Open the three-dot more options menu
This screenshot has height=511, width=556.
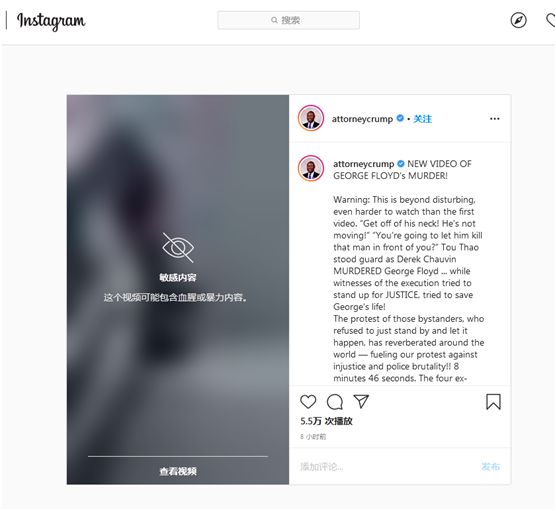coord(495,119)
